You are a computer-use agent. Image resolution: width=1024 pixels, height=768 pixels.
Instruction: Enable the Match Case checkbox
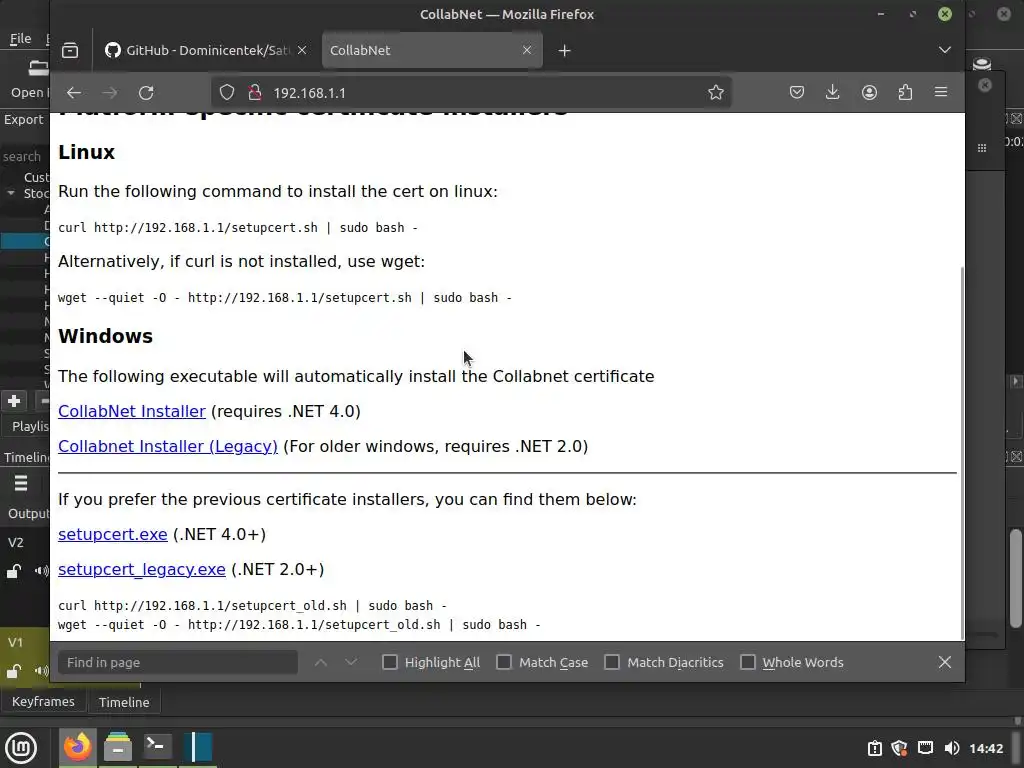click(504, 662)
